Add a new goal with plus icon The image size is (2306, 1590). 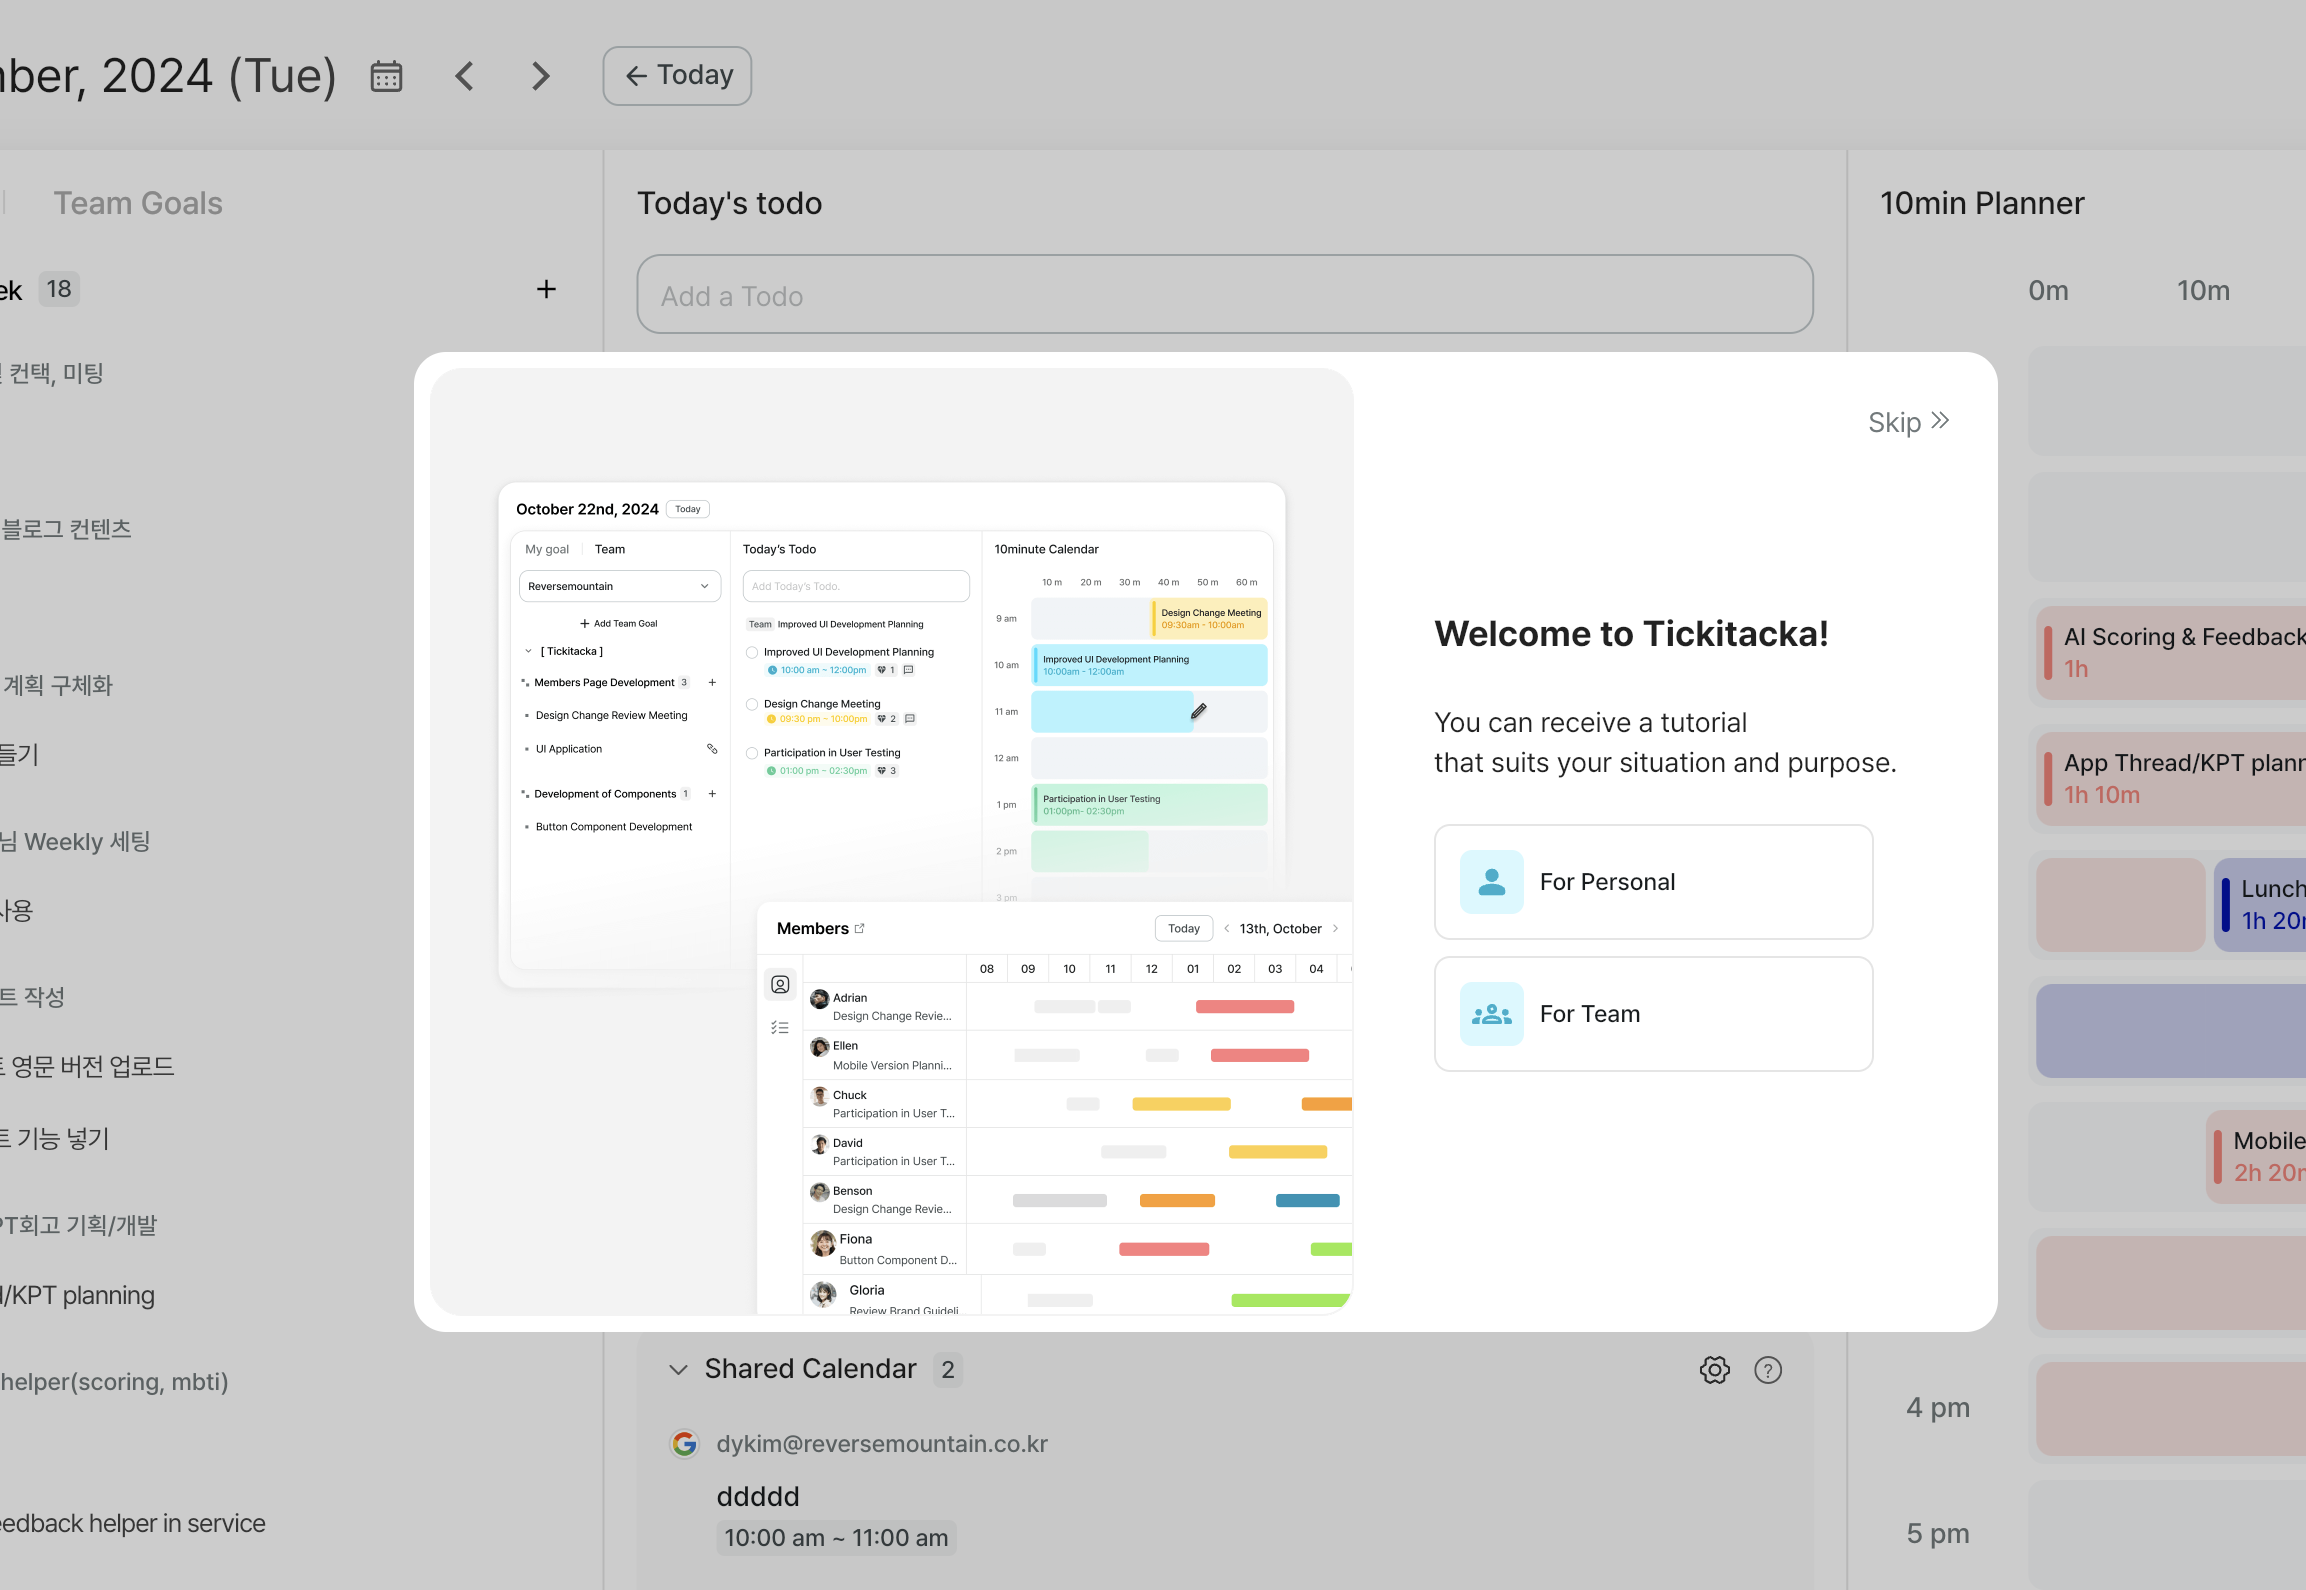[546, 289]
